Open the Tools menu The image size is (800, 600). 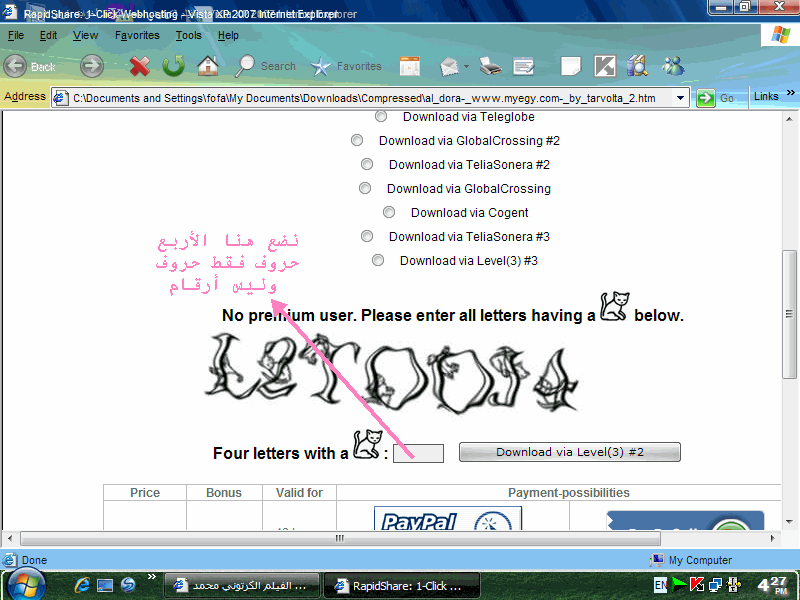(x=189, y=35)
